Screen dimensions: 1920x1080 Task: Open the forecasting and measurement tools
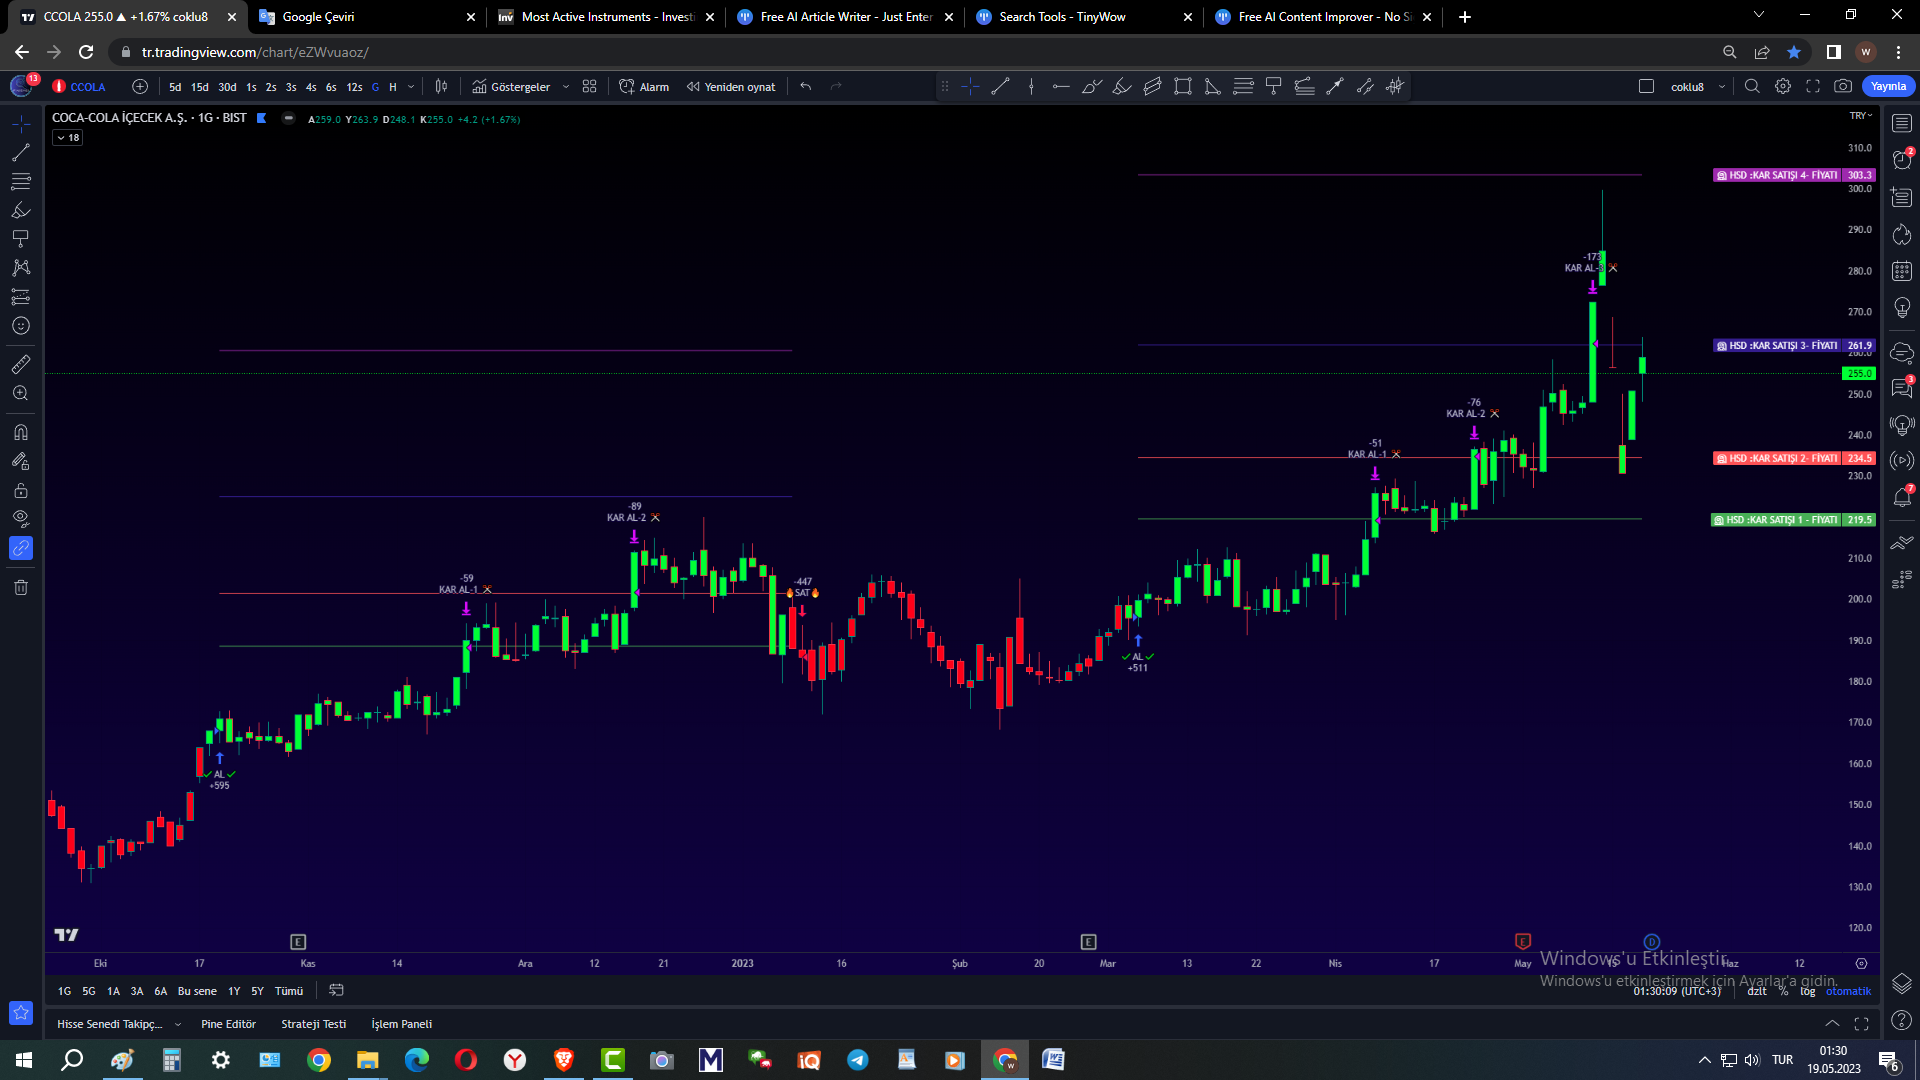coord(21,297)
